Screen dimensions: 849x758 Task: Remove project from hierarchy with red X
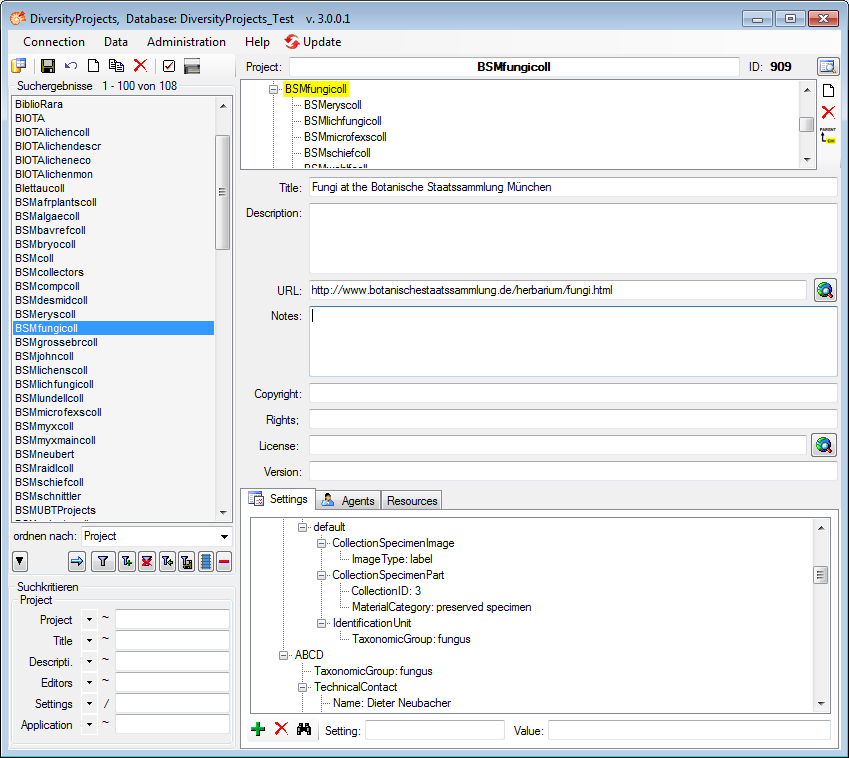[x=828, y=112]
